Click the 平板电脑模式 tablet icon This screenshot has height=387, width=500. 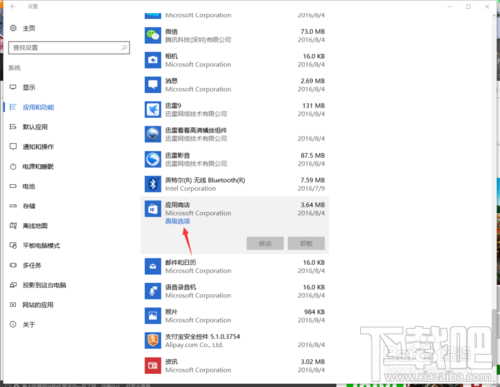tap(13, 245)
